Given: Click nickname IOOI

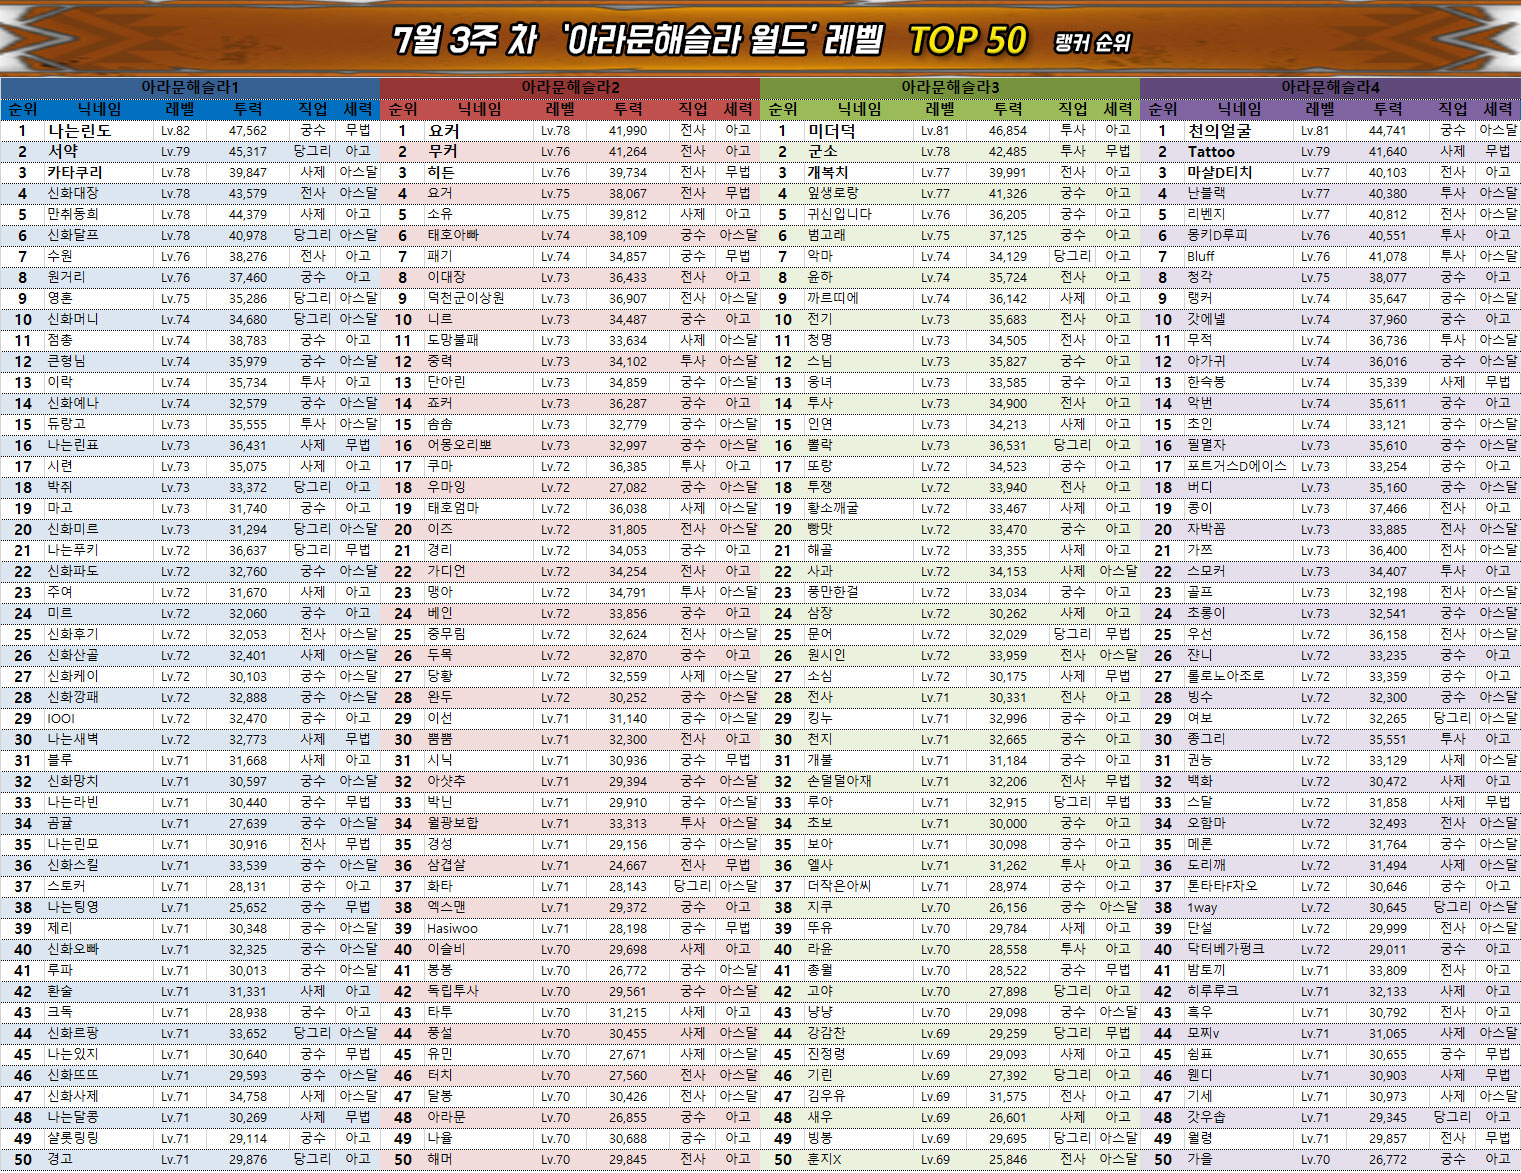Looking at the screenshot, I should point(61,718).
